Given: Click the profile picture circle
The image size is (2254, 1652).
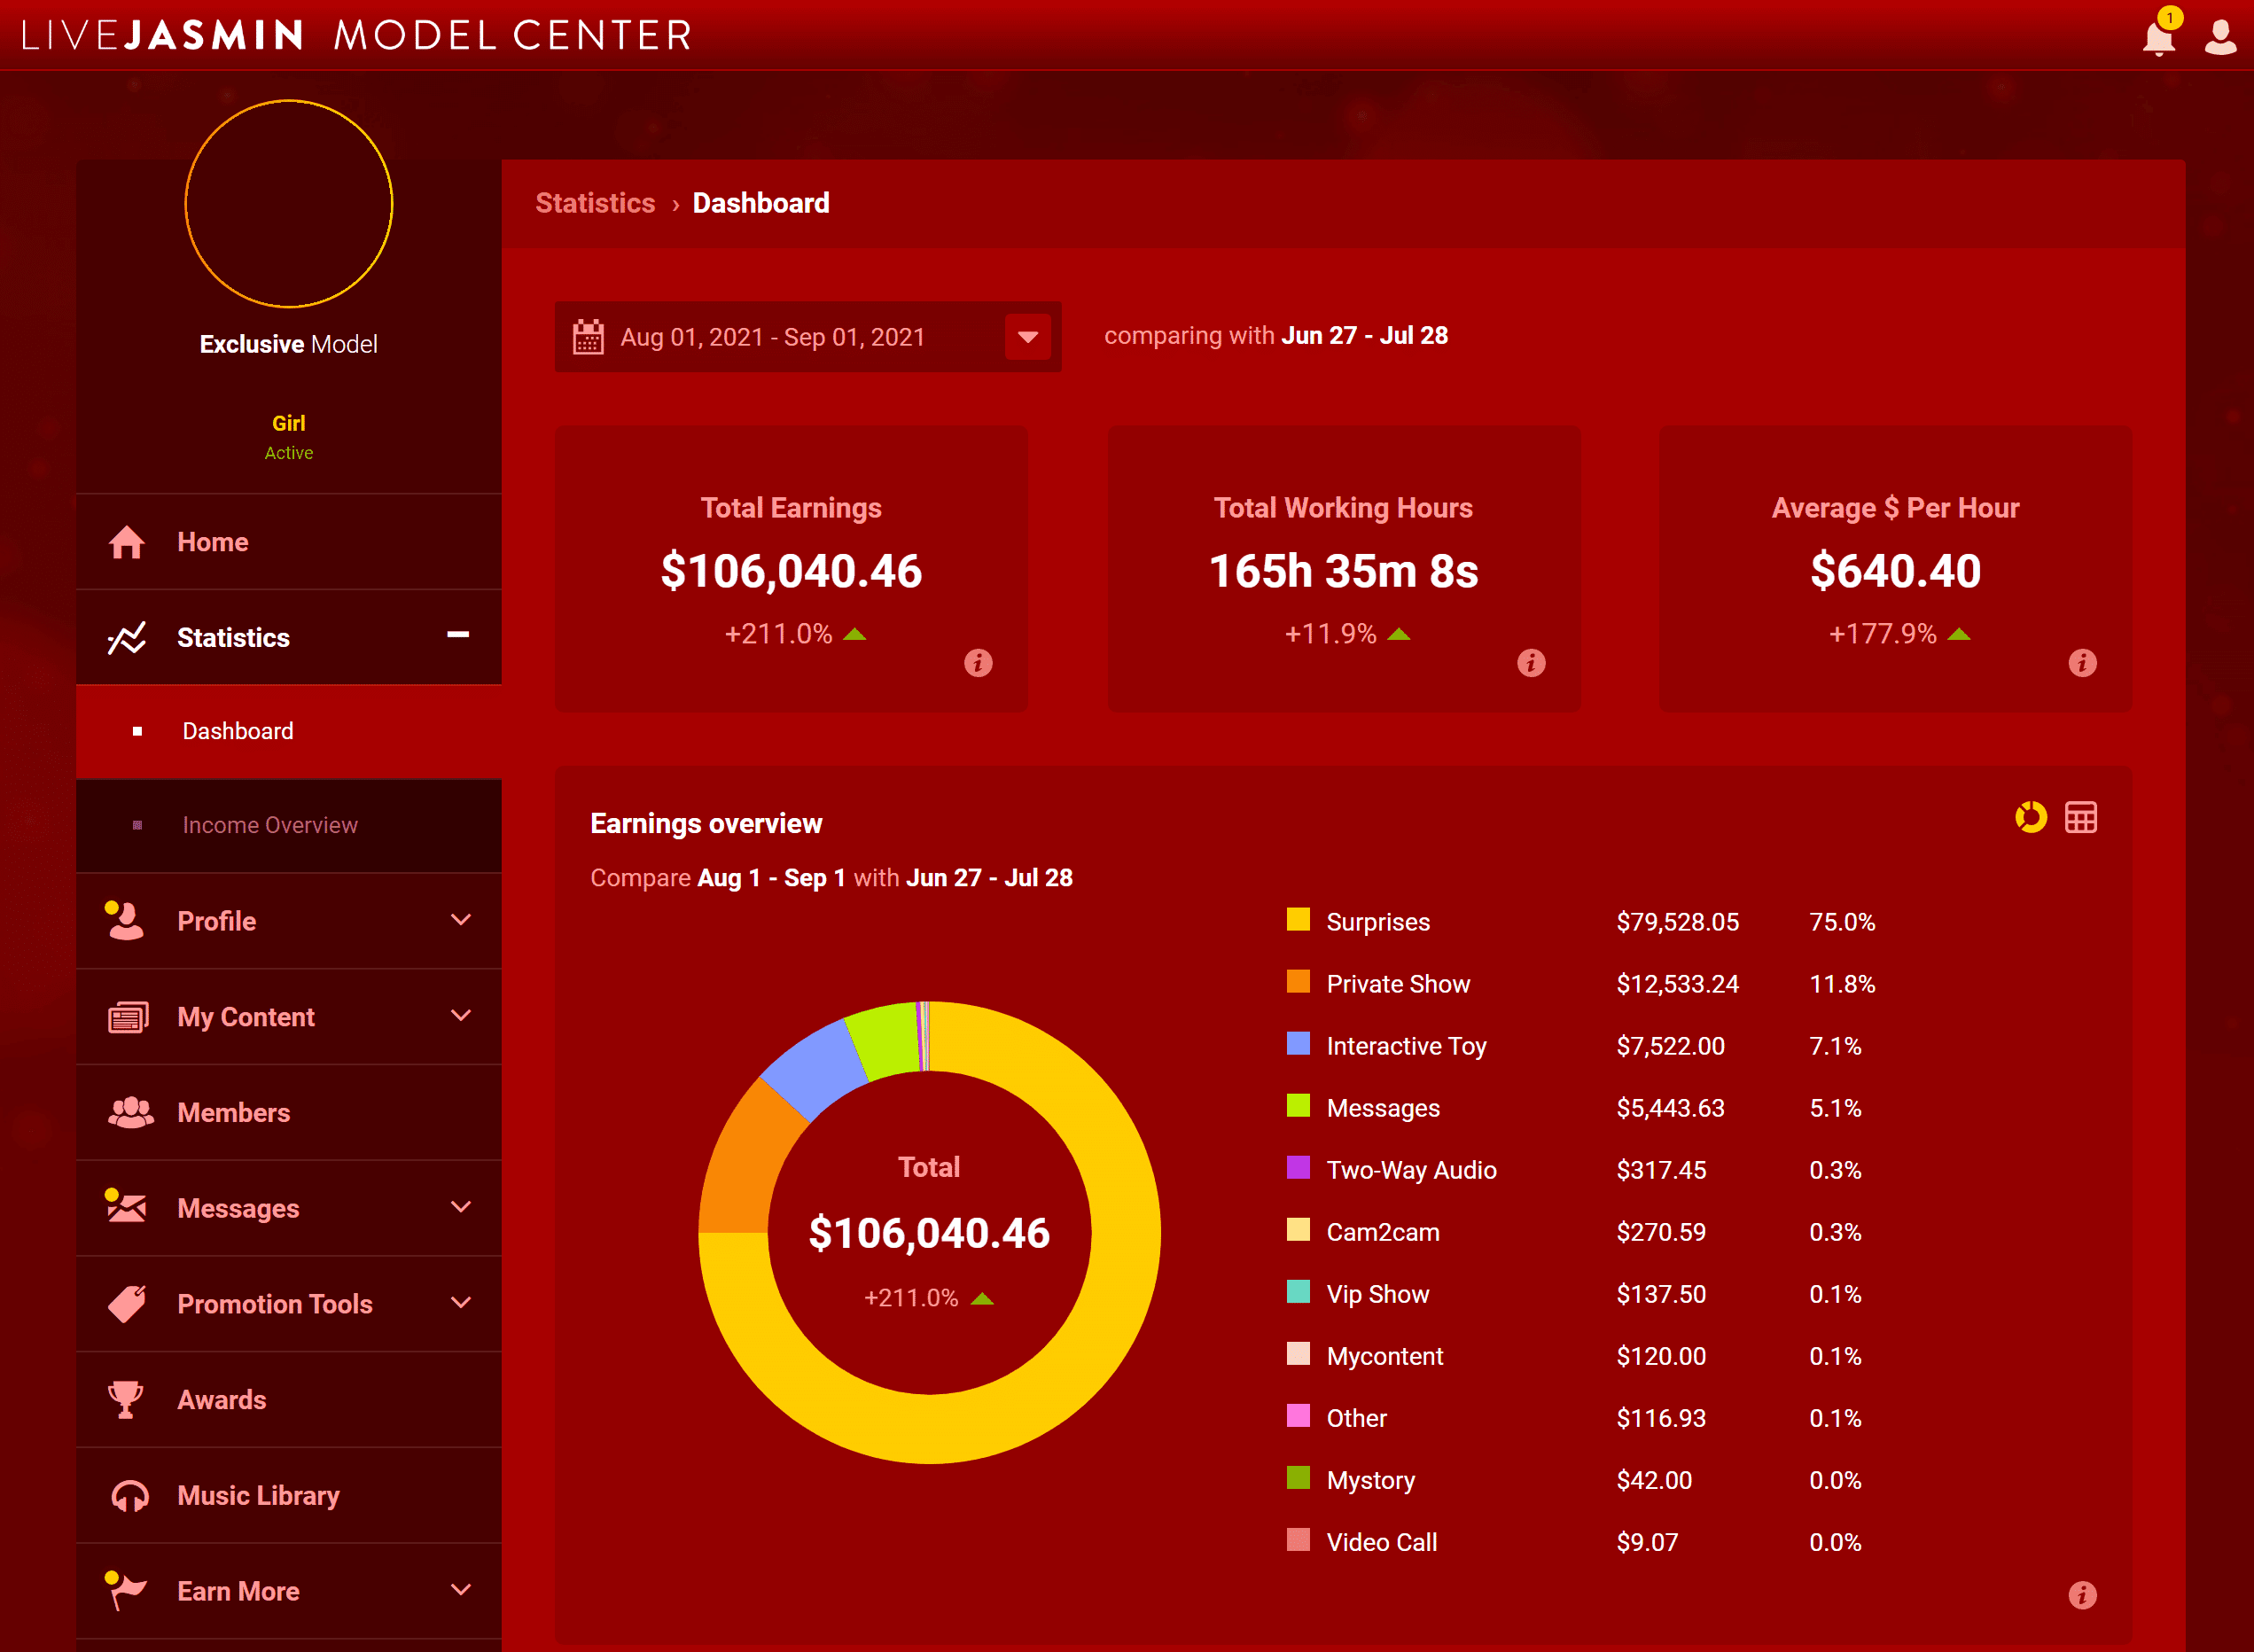Looking at the screenshot, I should point(289,203).
